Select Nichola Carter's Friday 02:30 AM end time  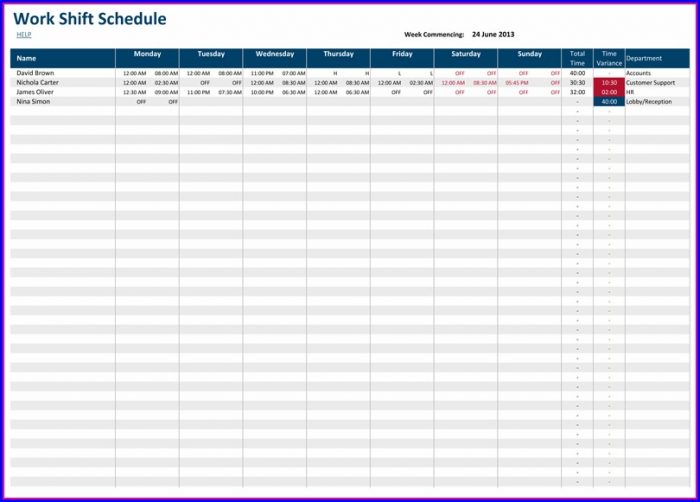click(421, 83)
